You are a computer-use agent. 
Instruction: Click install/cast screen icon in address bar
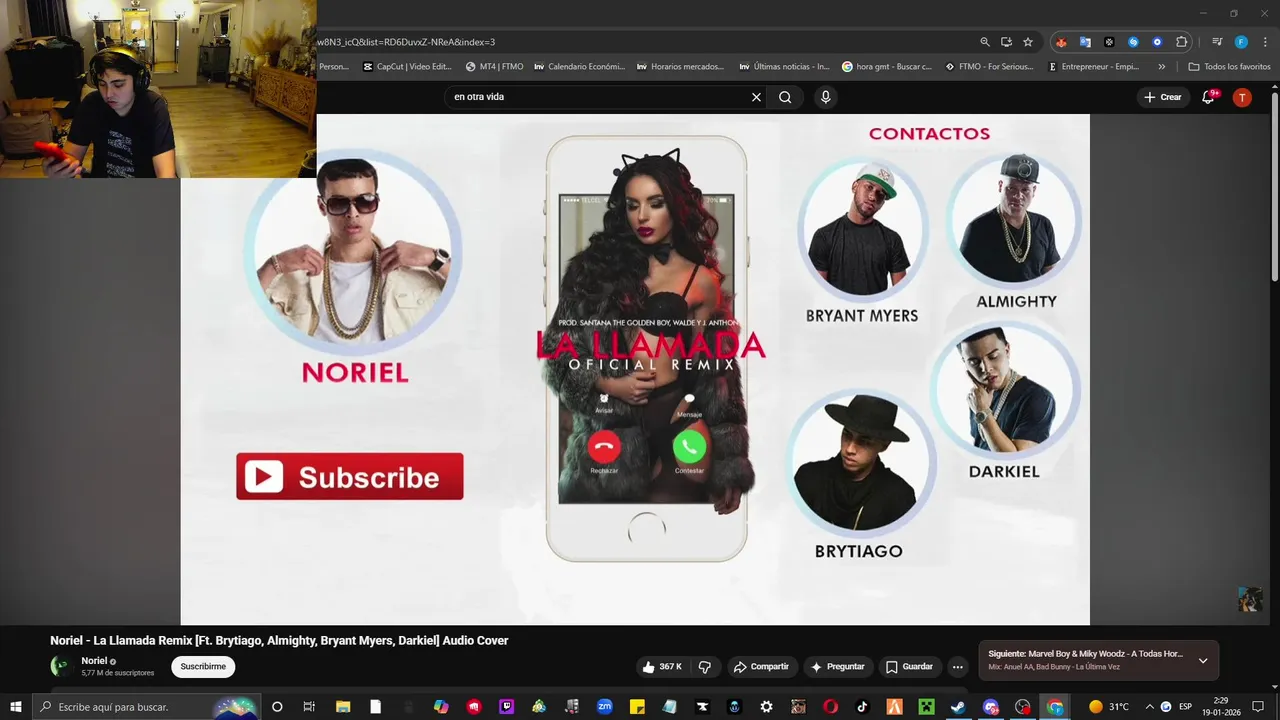click(1006, 42)
